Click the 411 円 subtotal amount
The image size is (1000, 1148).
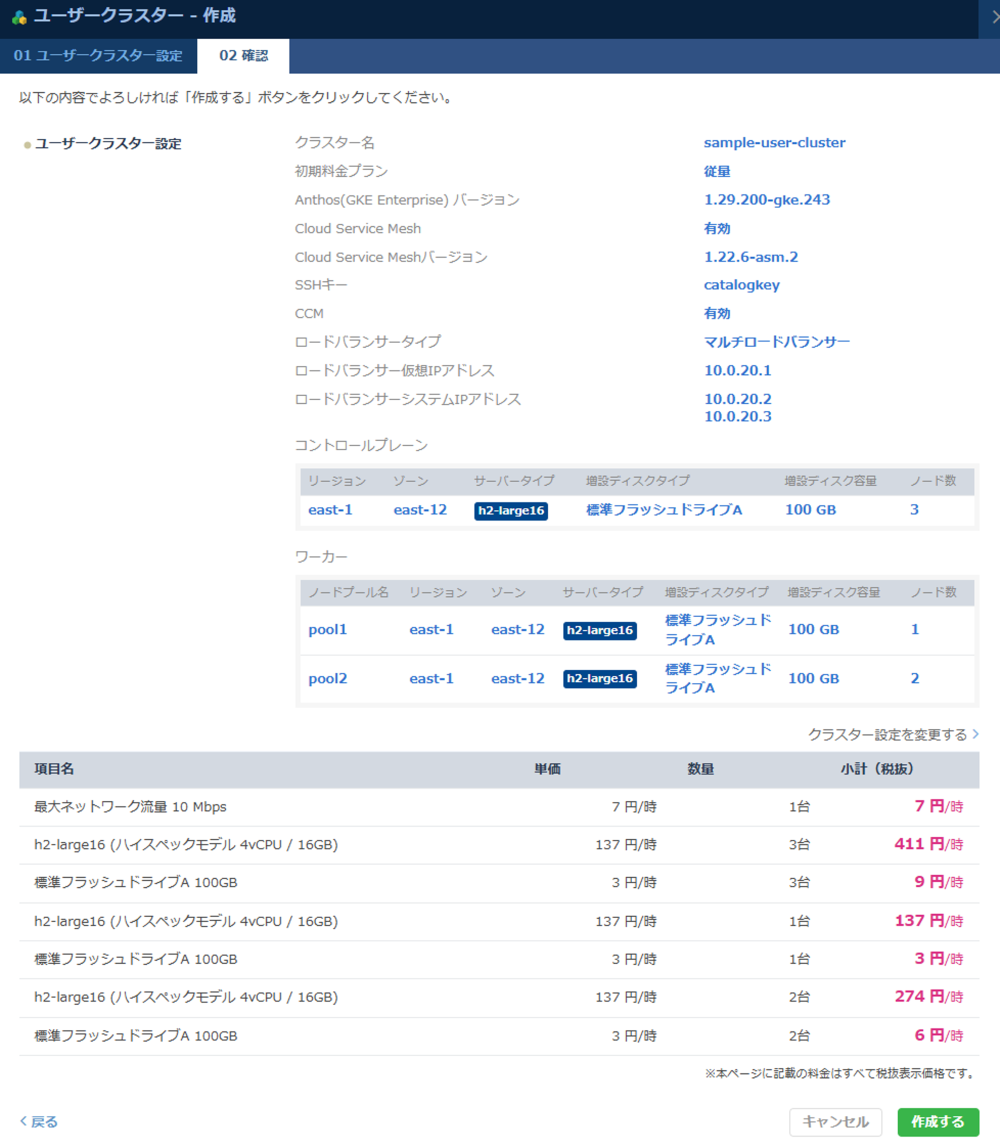tap(919, 844)
